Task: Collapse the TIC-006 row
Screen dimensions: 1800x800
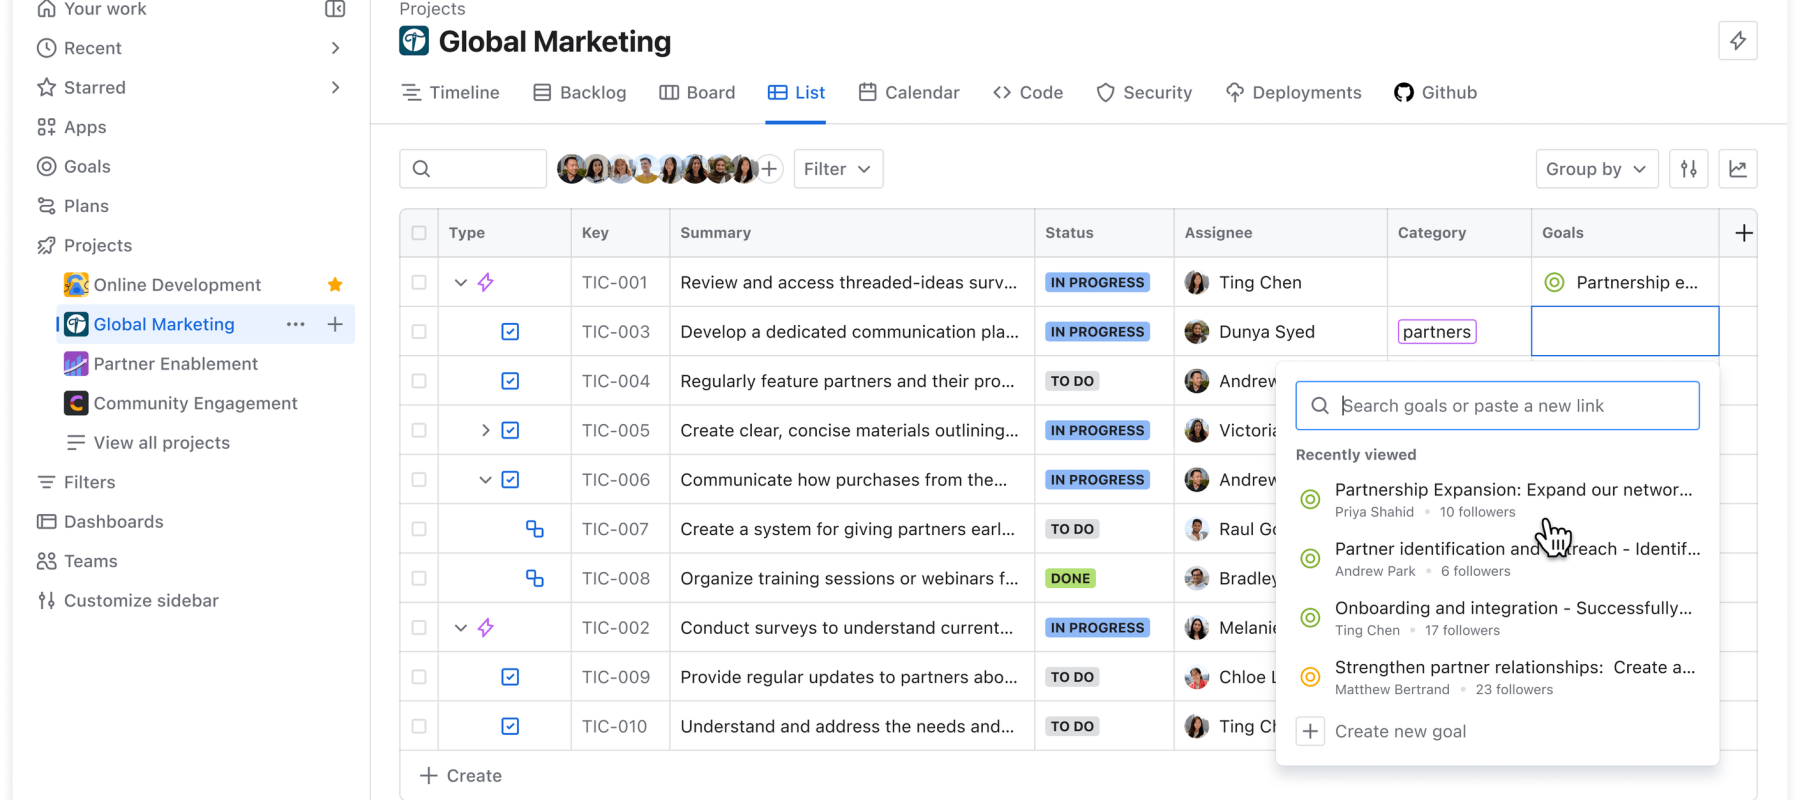Action: click(486, 480)
